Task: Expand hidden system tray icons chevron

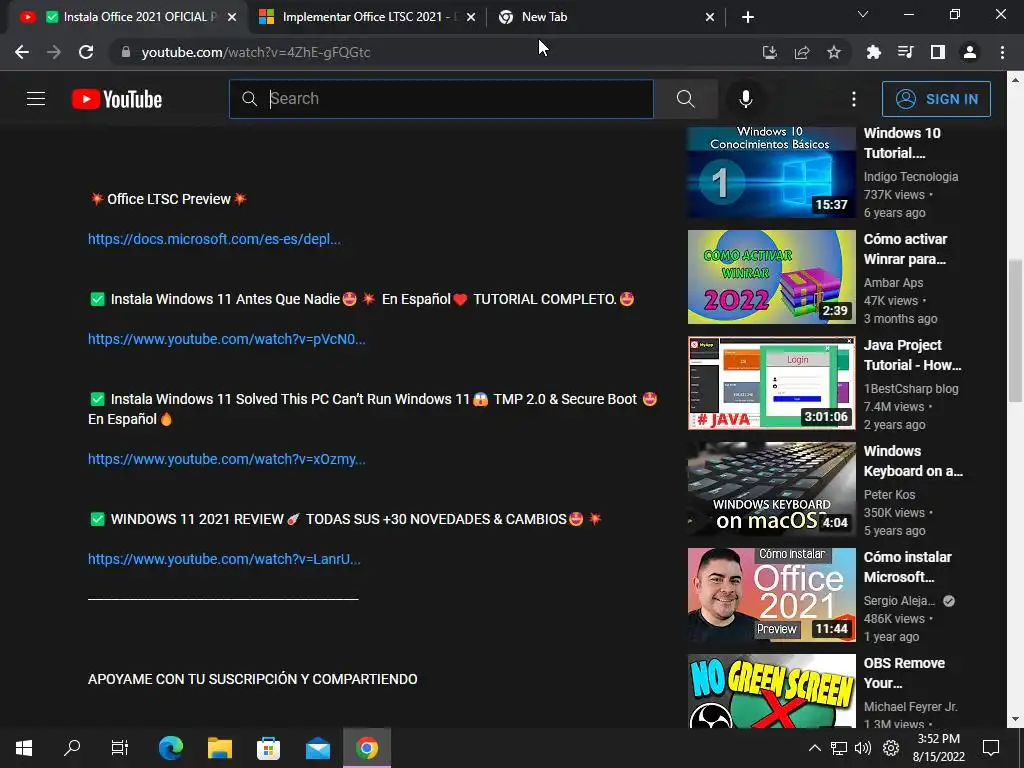Action: coord(814,748)
